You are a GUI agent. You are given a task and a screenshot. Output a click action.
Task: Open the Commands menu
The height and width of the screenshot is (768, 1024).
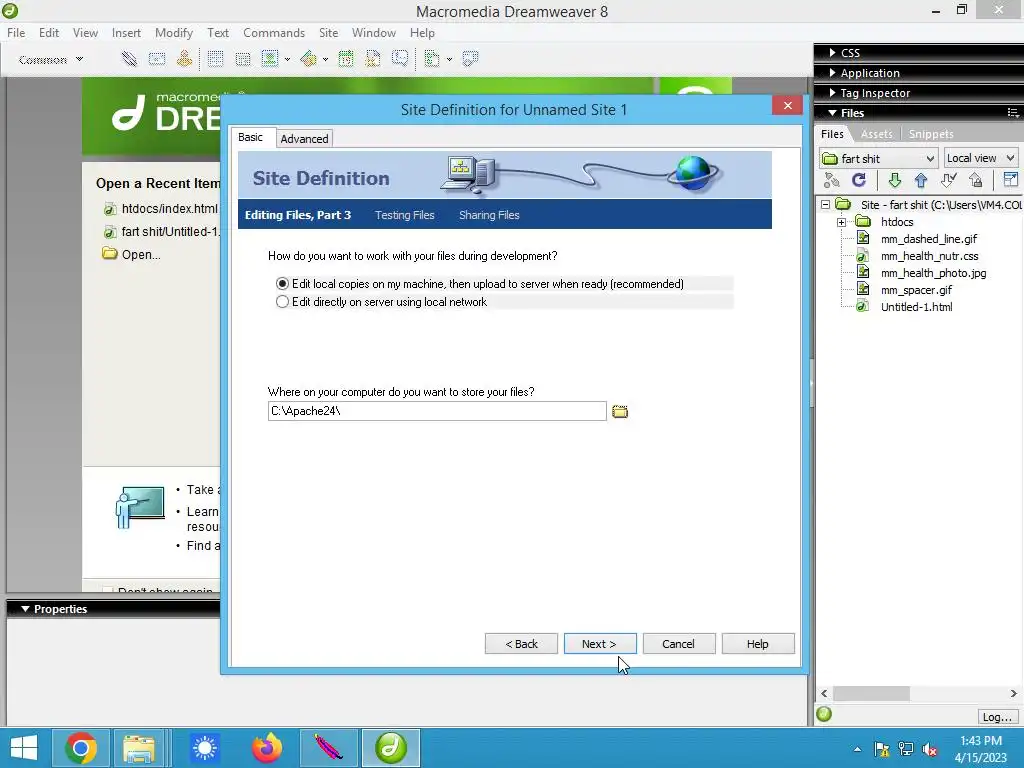274,33
